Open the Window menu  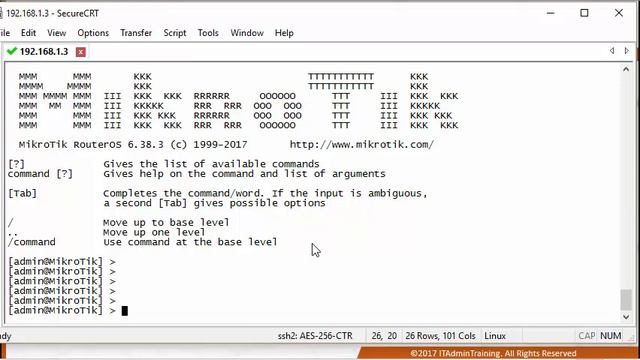tap(247, 33)
